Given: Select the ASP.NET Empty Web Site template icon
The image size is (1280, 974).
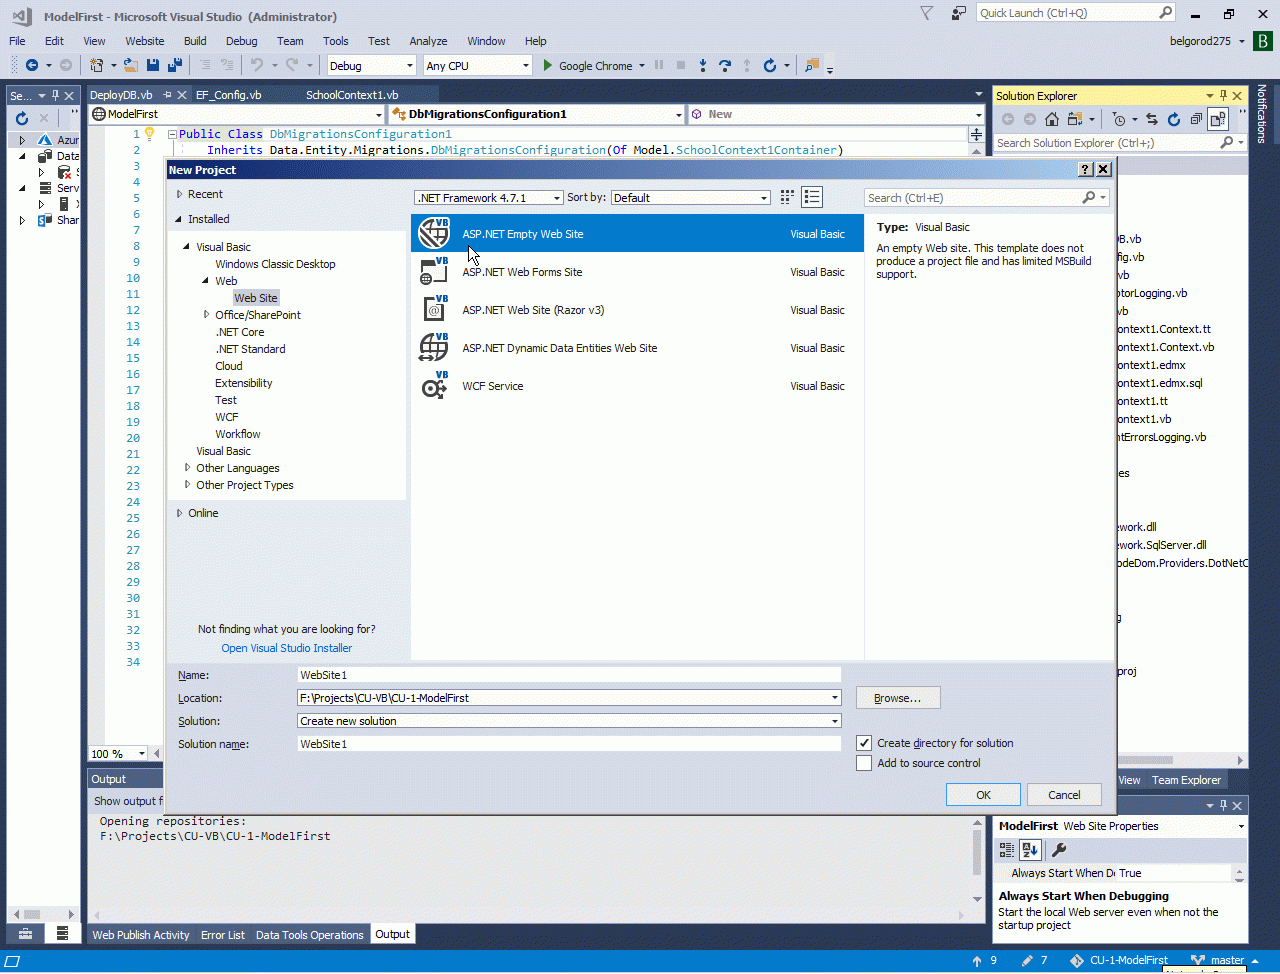Looking at the screenshot, I should click(x=434, y=233).
